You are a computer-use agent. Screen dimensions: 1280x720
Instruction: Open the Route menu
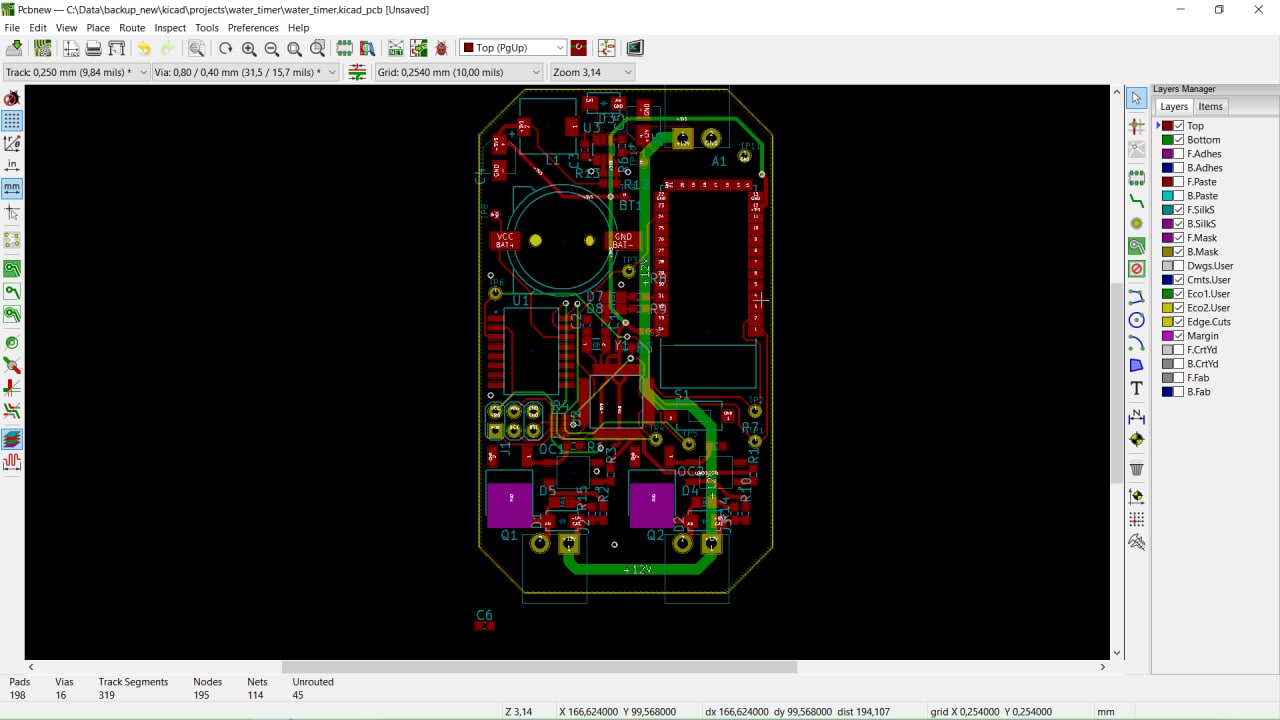132,28
